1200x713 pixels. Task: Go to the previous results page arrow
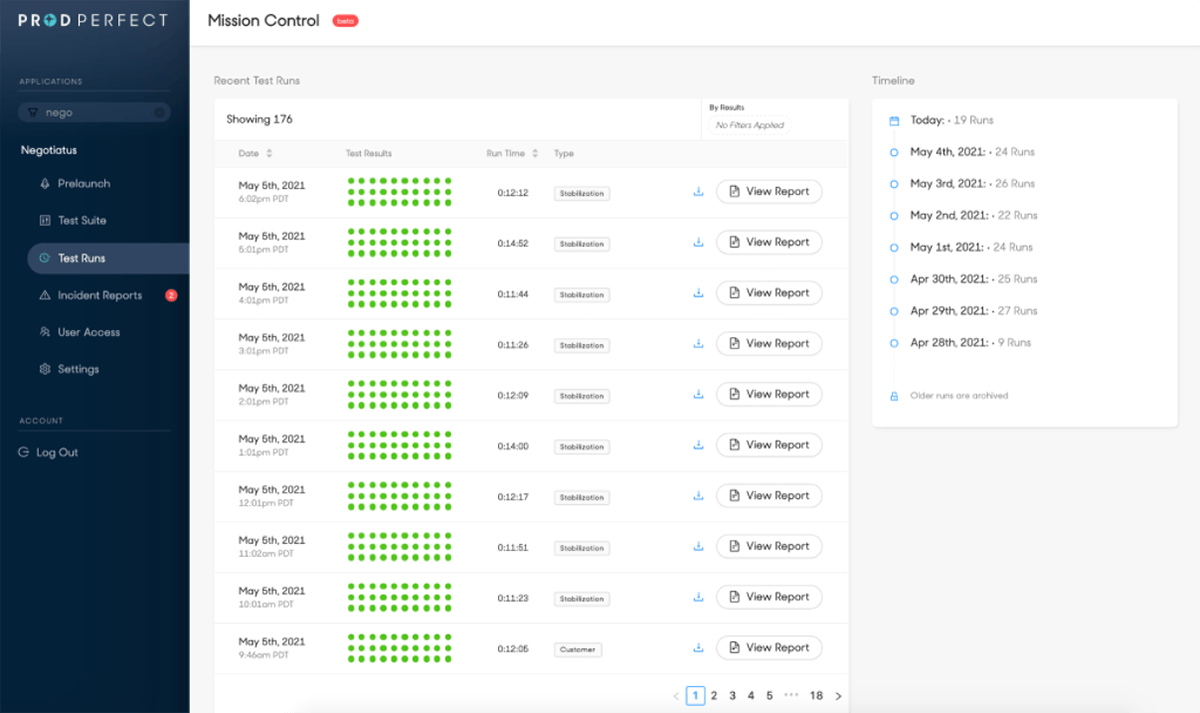pyautogui.click(x=676, y=696)
